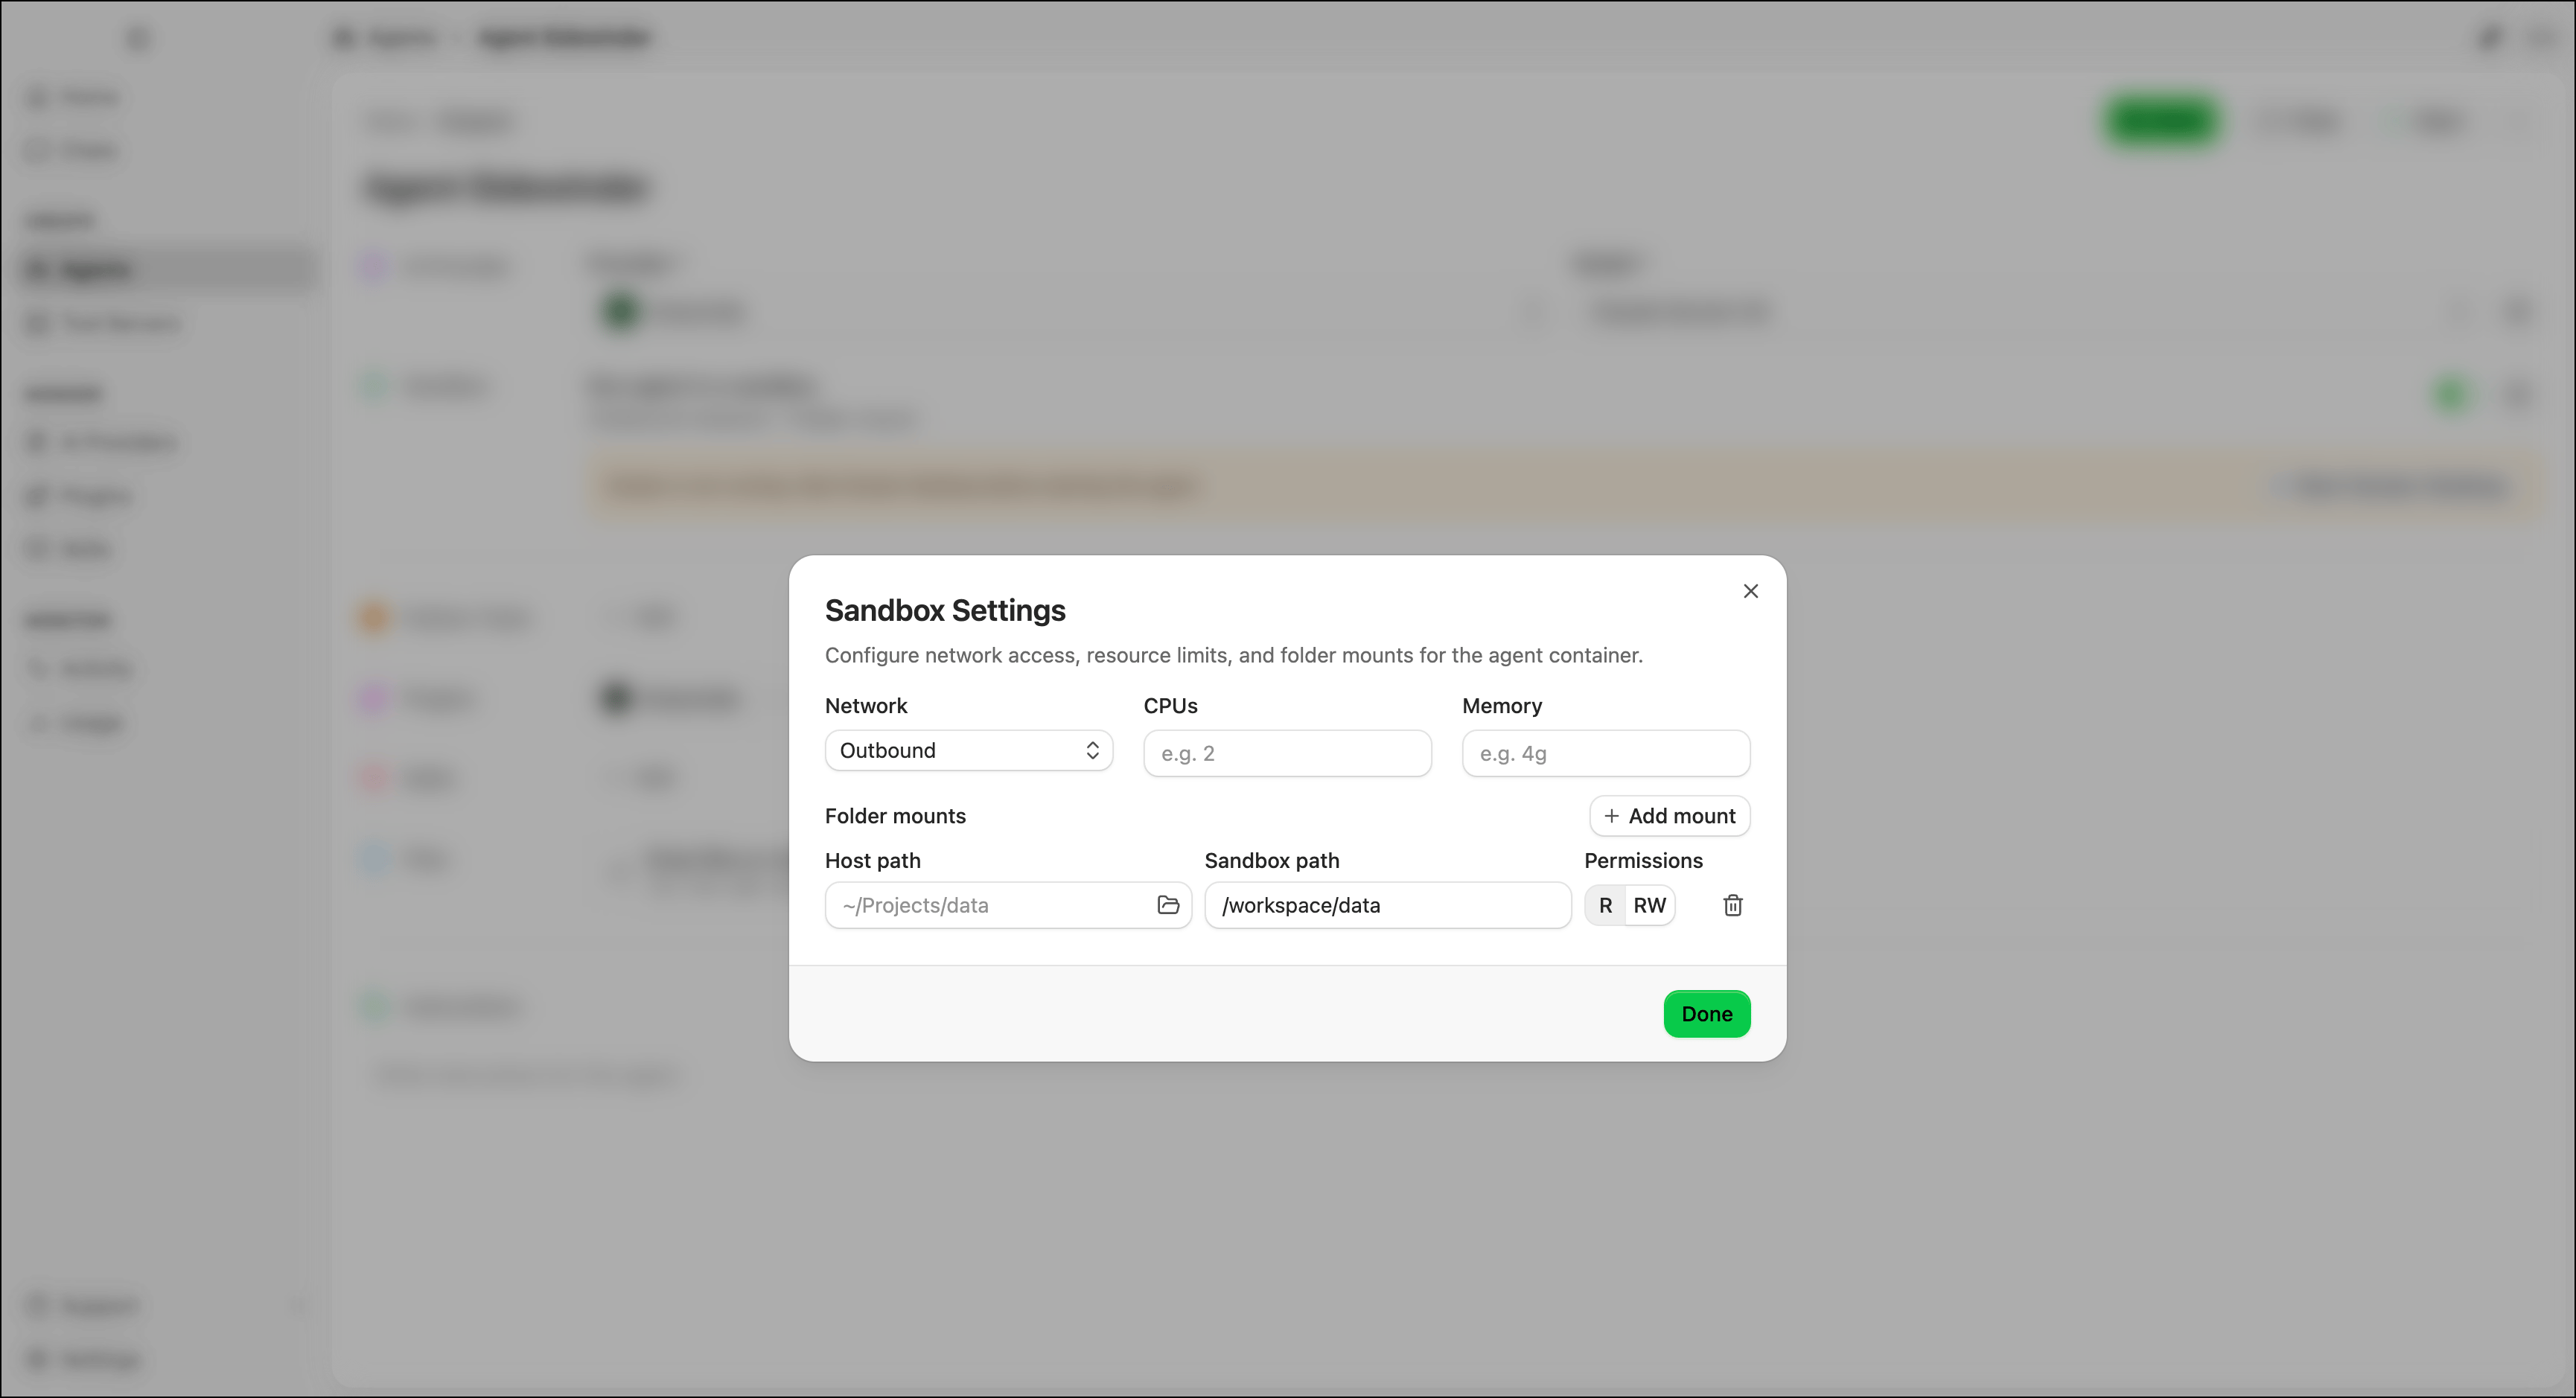Set permissions to read-write RW
The image size is (2576, 1398).
1649,905
